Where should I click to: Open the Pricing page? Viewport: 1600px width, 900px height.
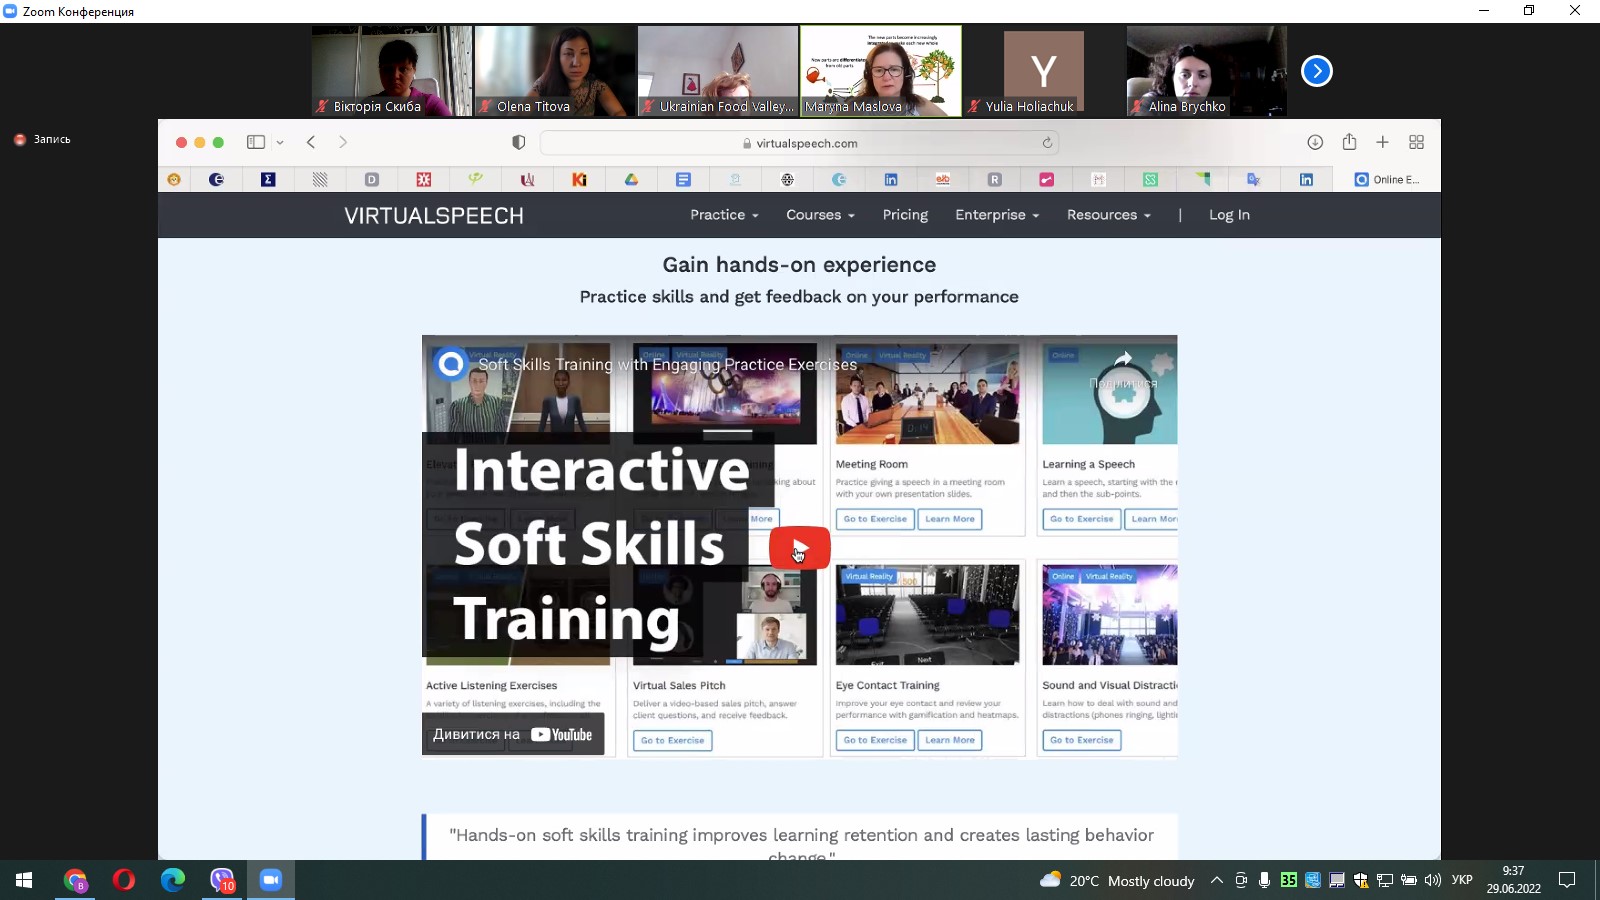[905, 215]
